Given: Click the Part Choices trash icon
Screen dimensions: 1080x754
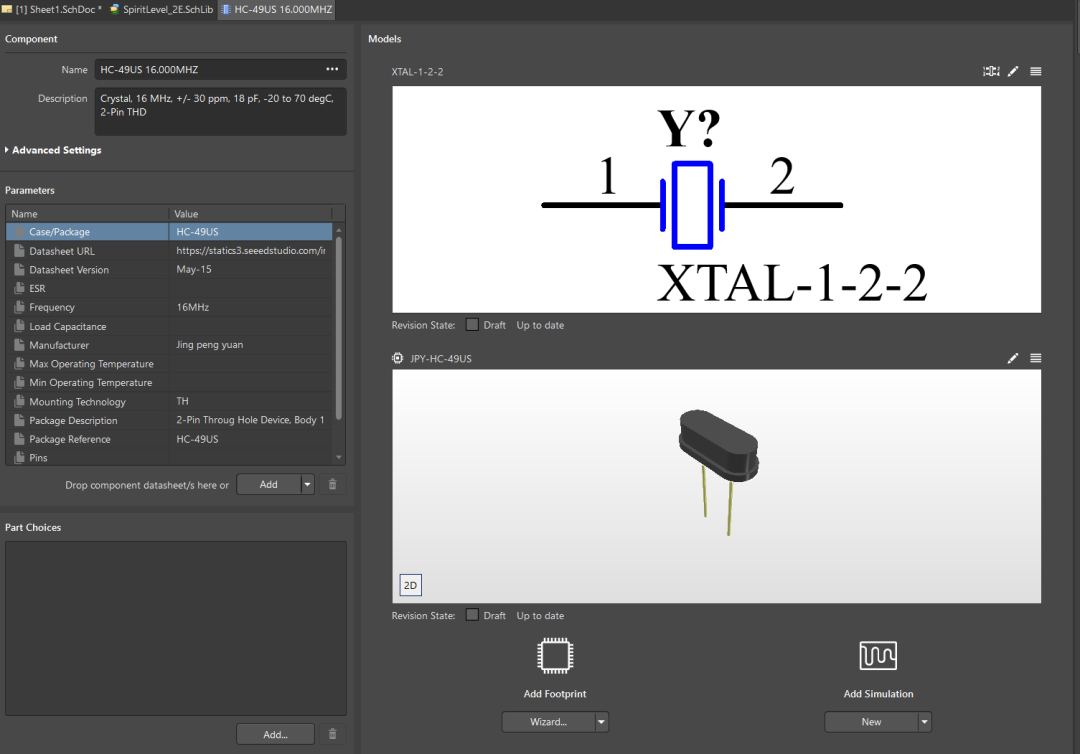Looking at the screenshot, I should coord(332,734).
